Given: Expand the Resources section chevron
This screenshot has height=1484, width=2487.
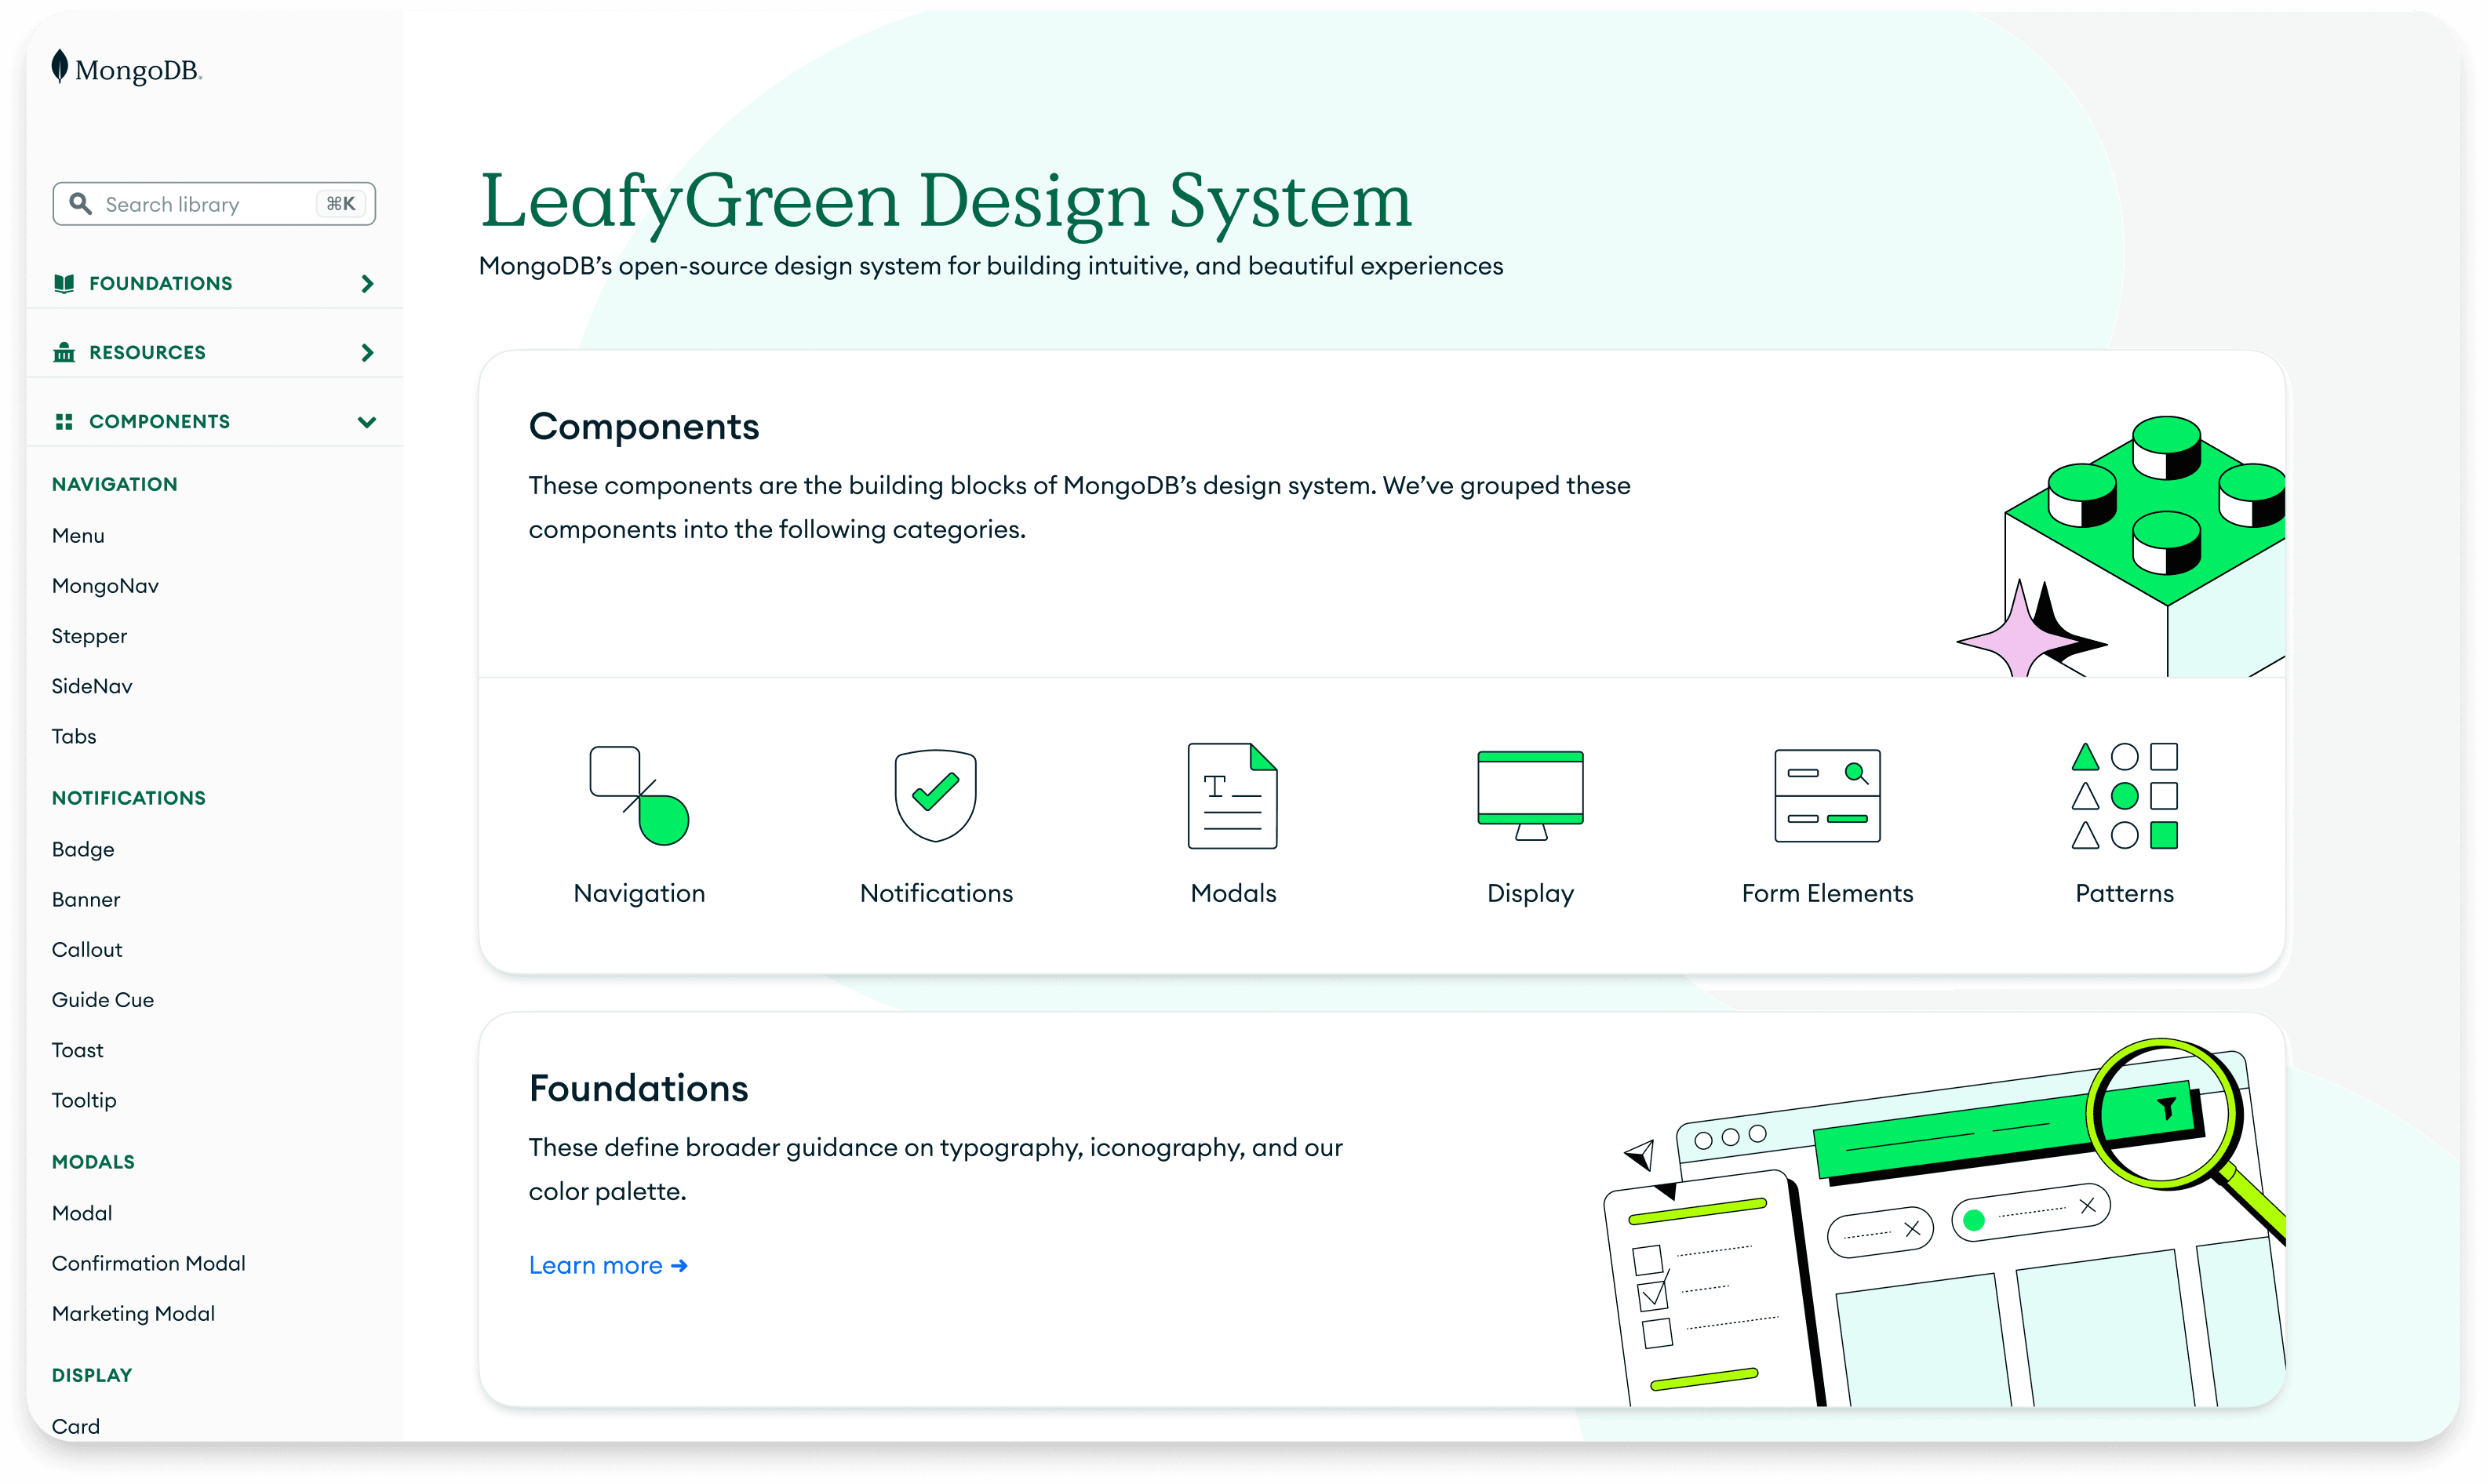Looking at the screenshot, I should tap(367, 353).
